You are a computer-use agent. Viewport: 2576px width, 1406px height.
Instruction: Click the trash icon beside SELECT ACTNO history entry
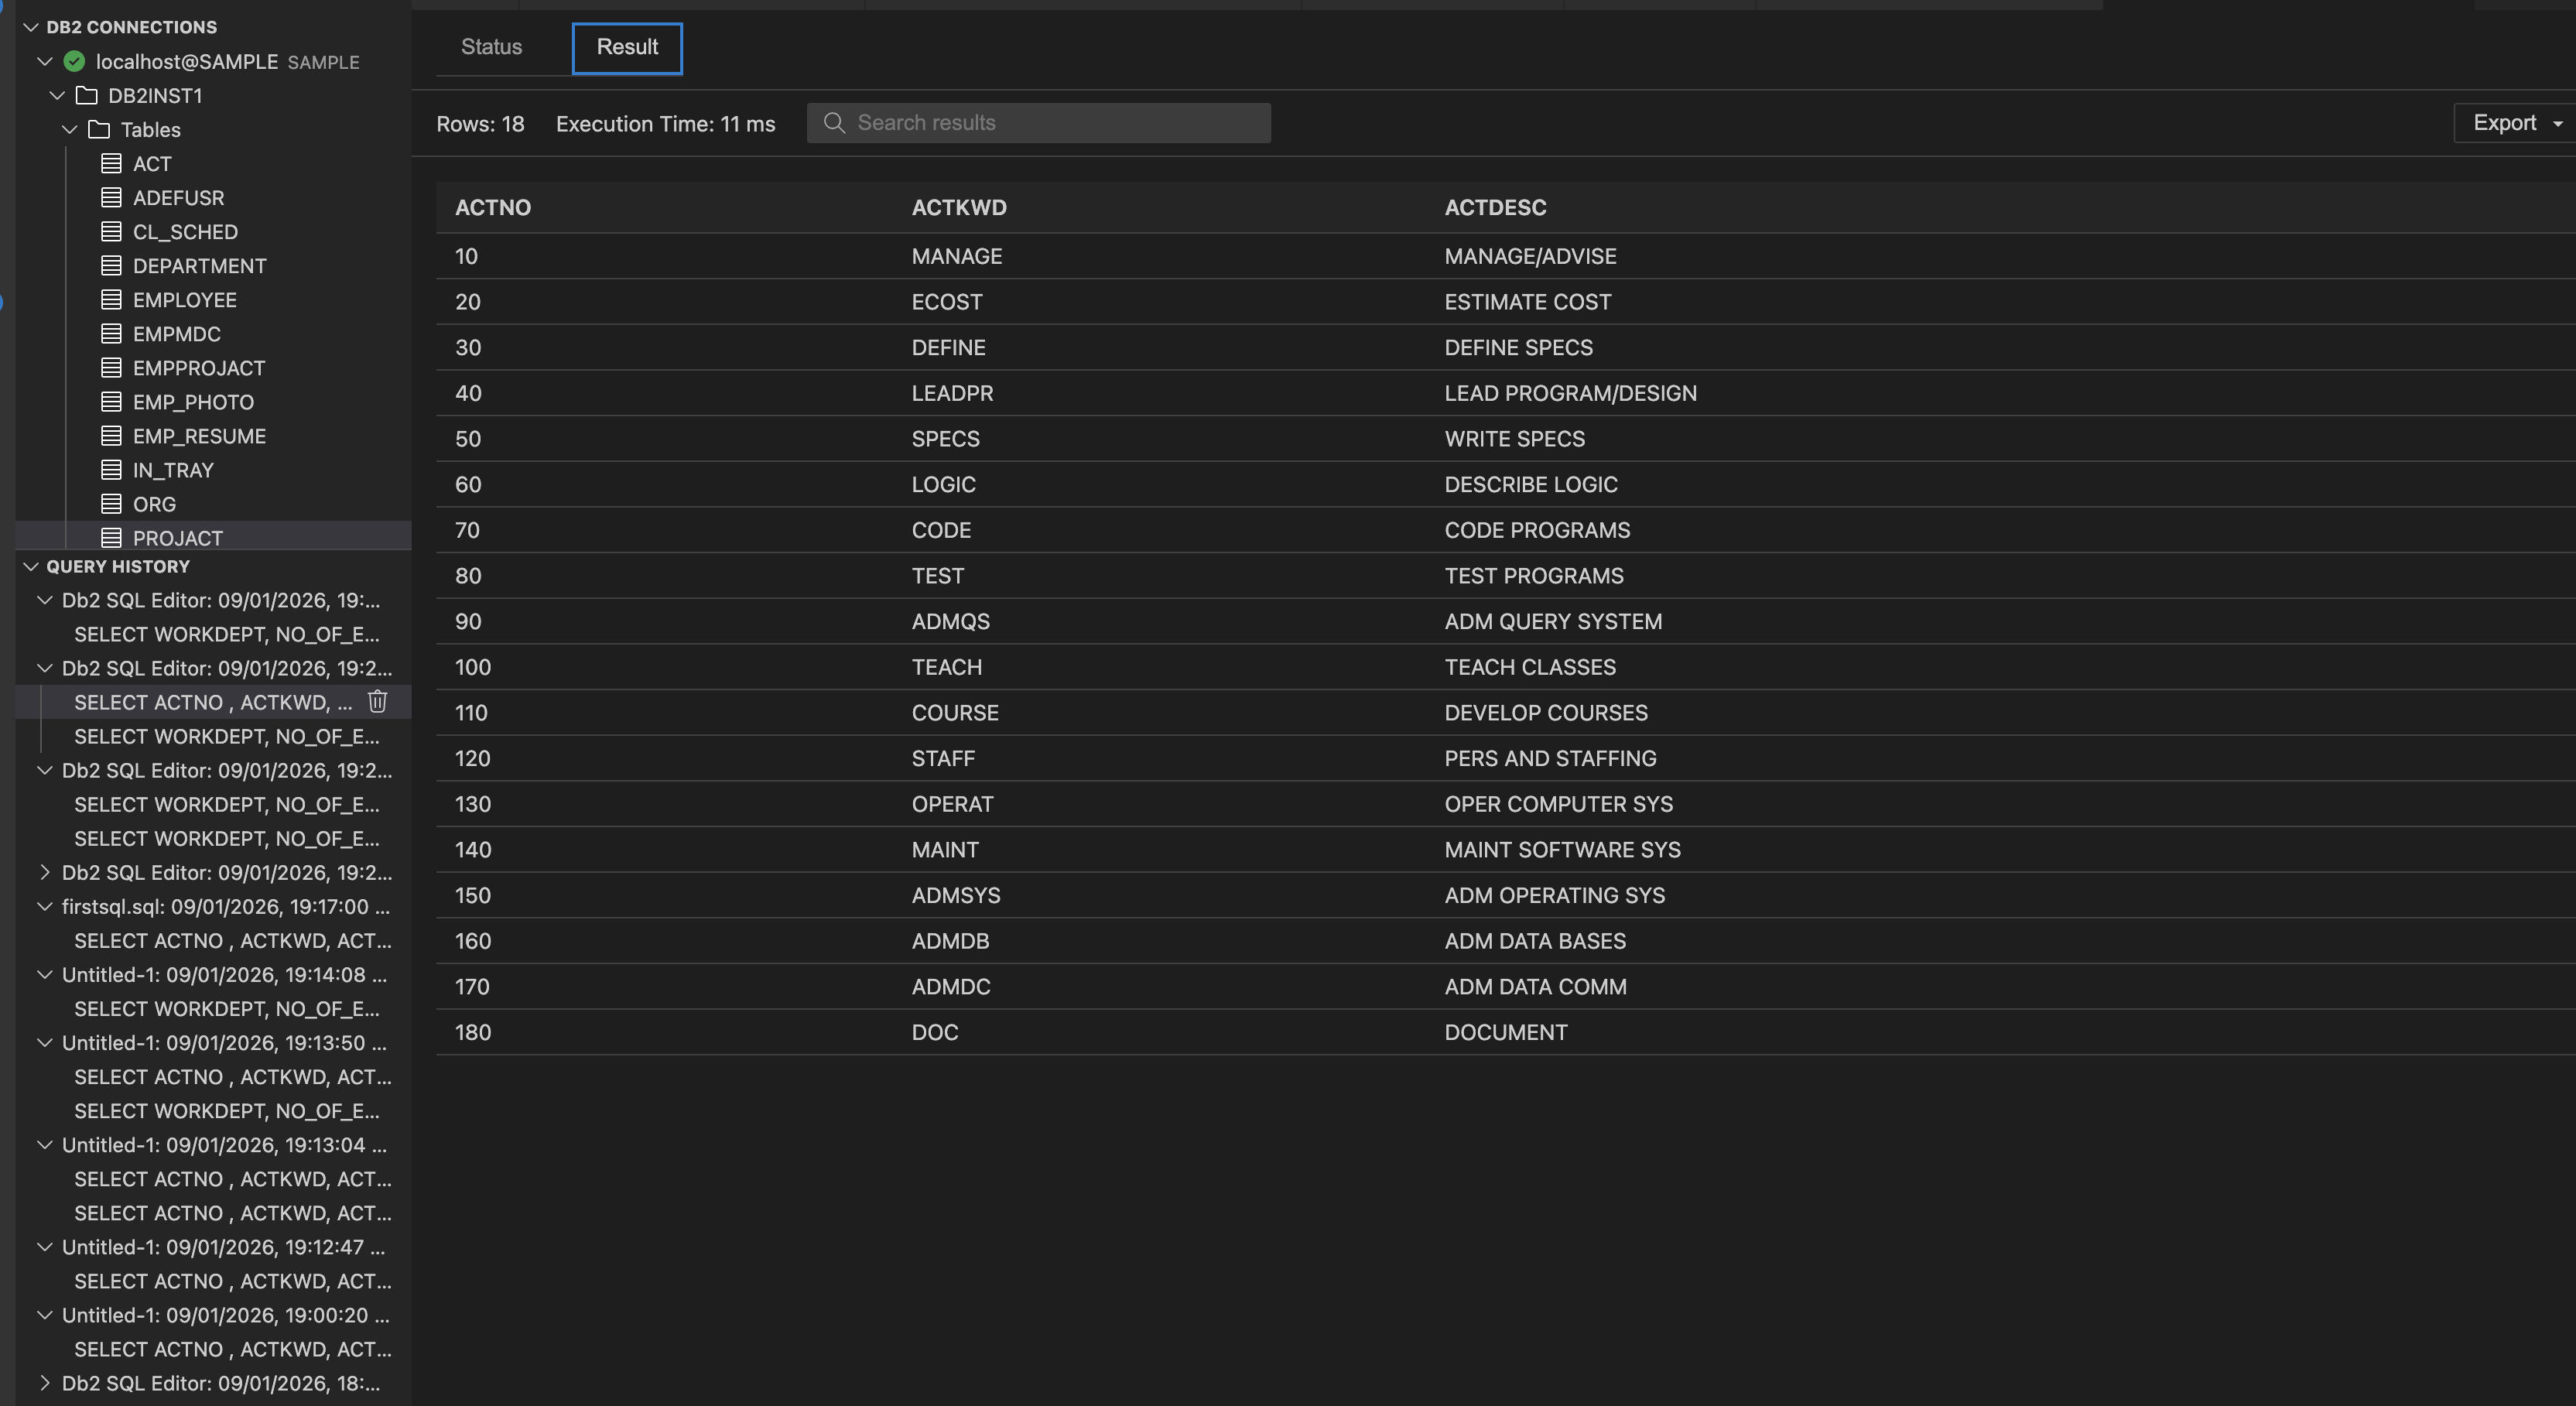click(377, 702)
